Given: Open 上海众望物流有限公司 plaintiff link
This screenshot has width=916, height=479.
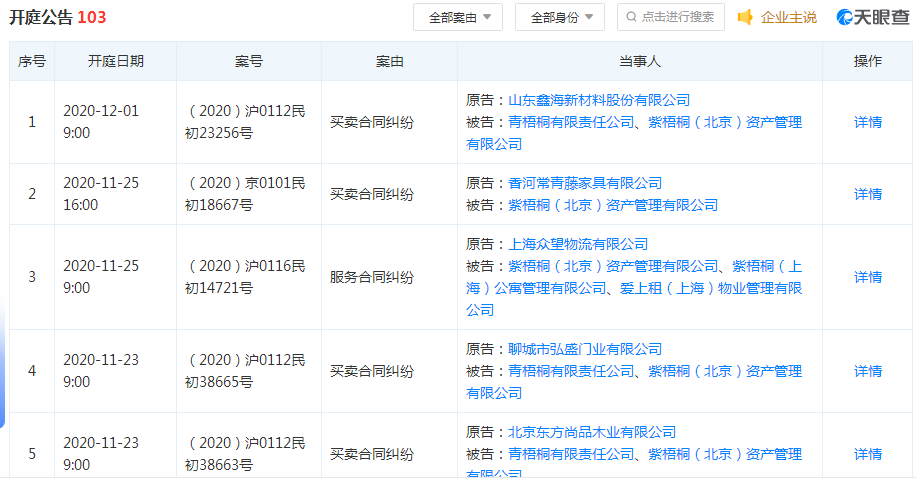Looking at the screenshot, I should (x=578, y=244).
